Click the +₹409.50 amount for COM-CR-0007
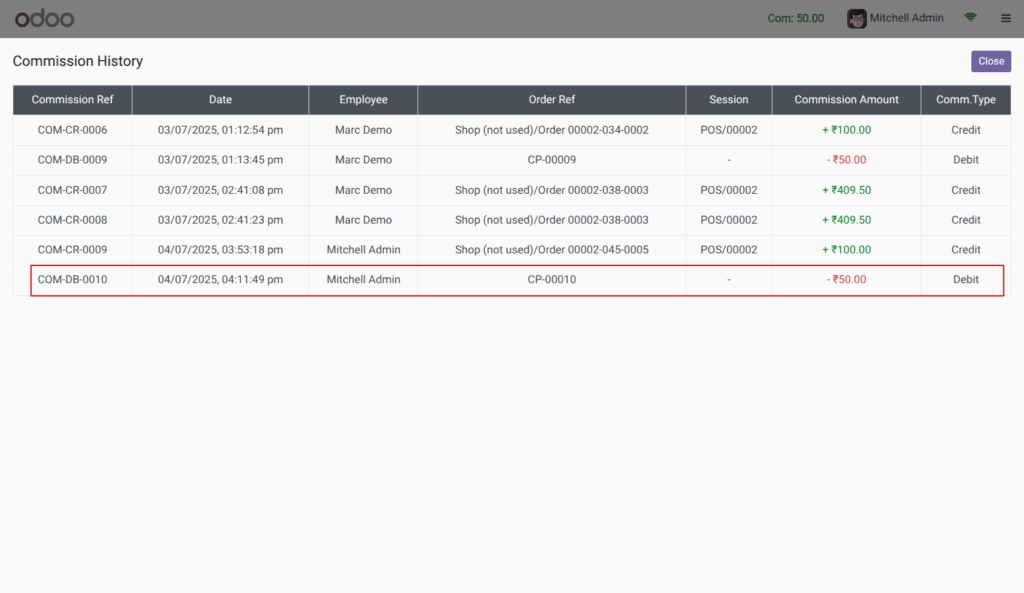The height and width of the screenshot is (593, 1024). pos(846,190)
